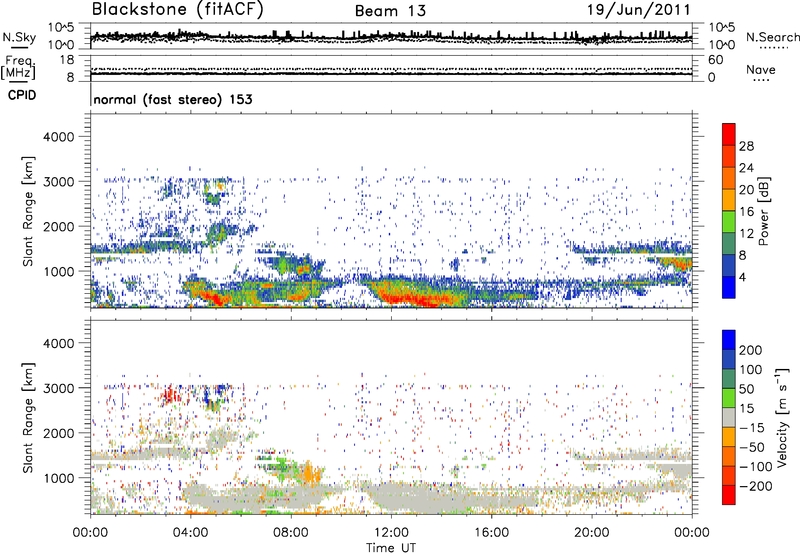The height and width of the screenshot is (554, 800).
Task: Click the 2000 tick on power panel
Action: [x=58, y=226]
